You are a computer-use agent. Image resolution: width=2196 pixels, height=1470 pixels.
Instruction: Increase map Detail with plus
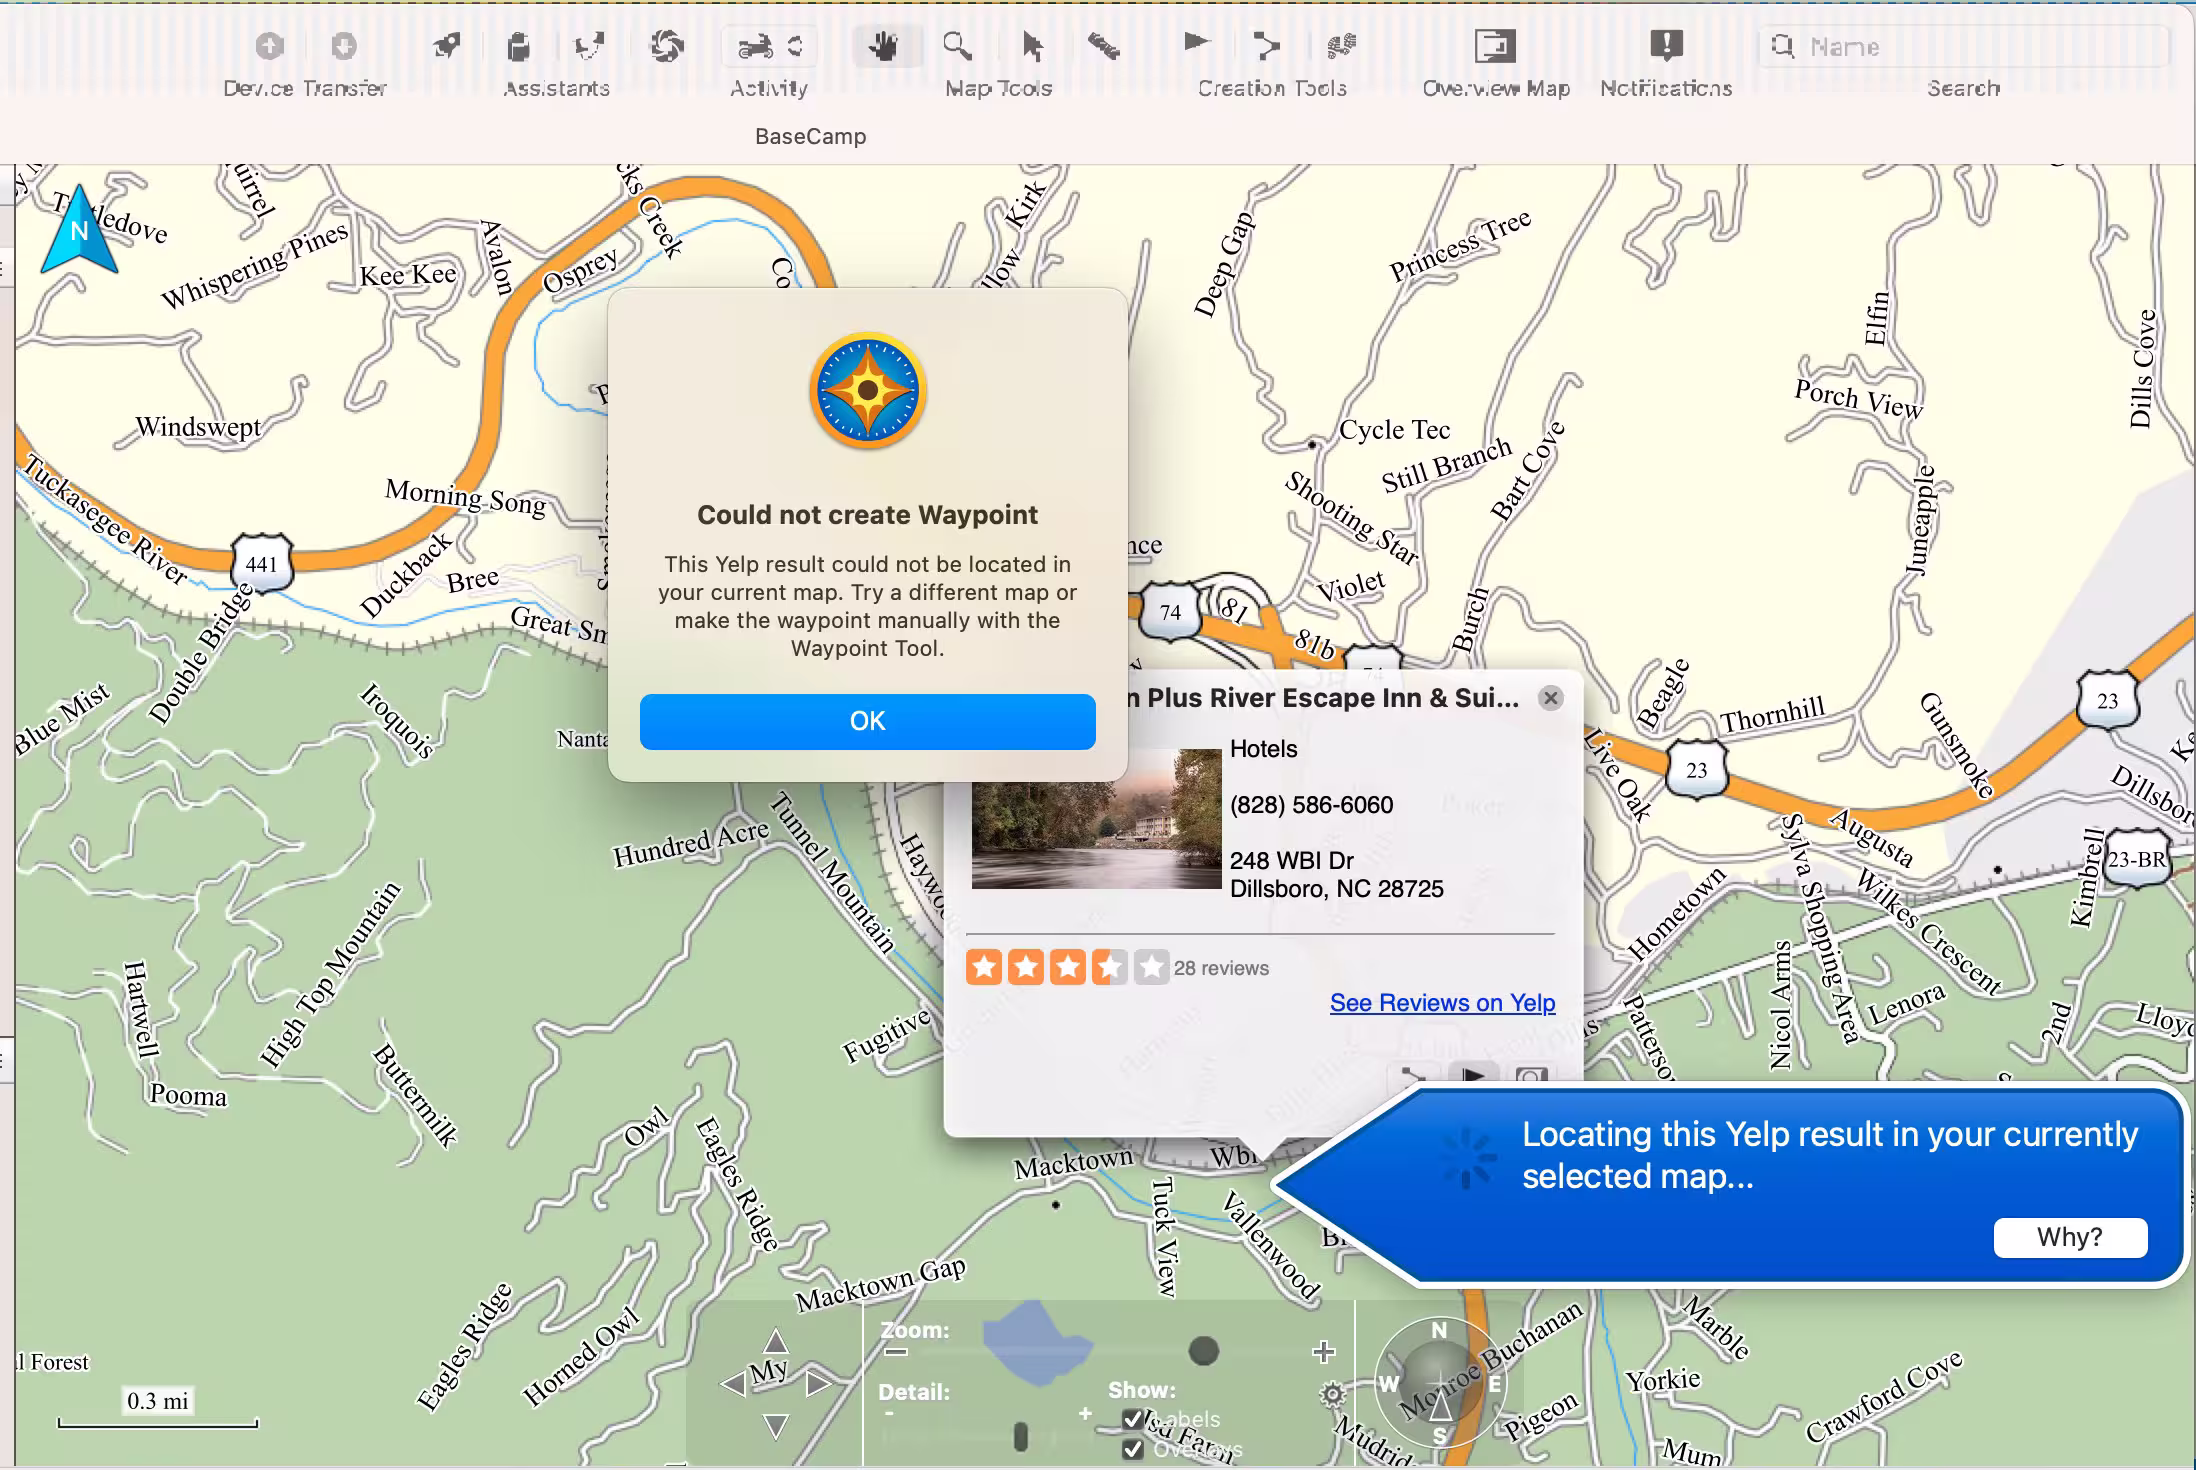(x=1085, y=1413)
